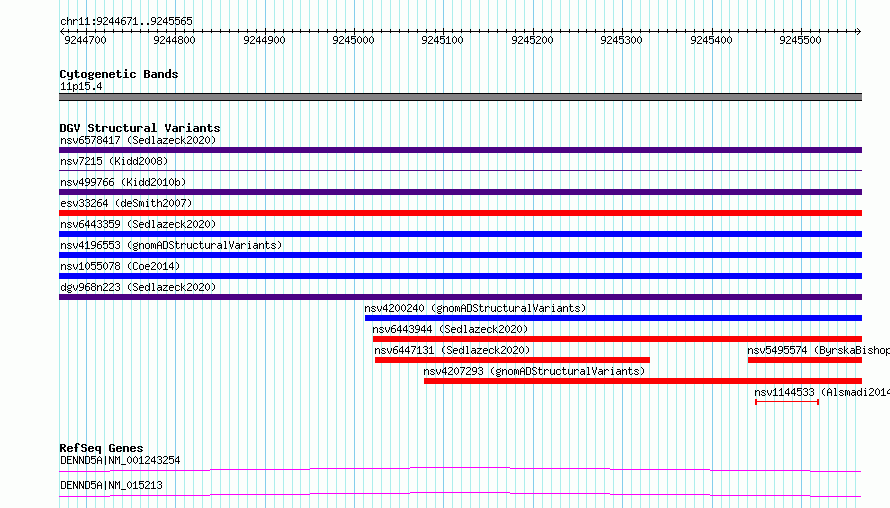Click ruler position 9245100
Screen dimensions: 890x508
442,40
